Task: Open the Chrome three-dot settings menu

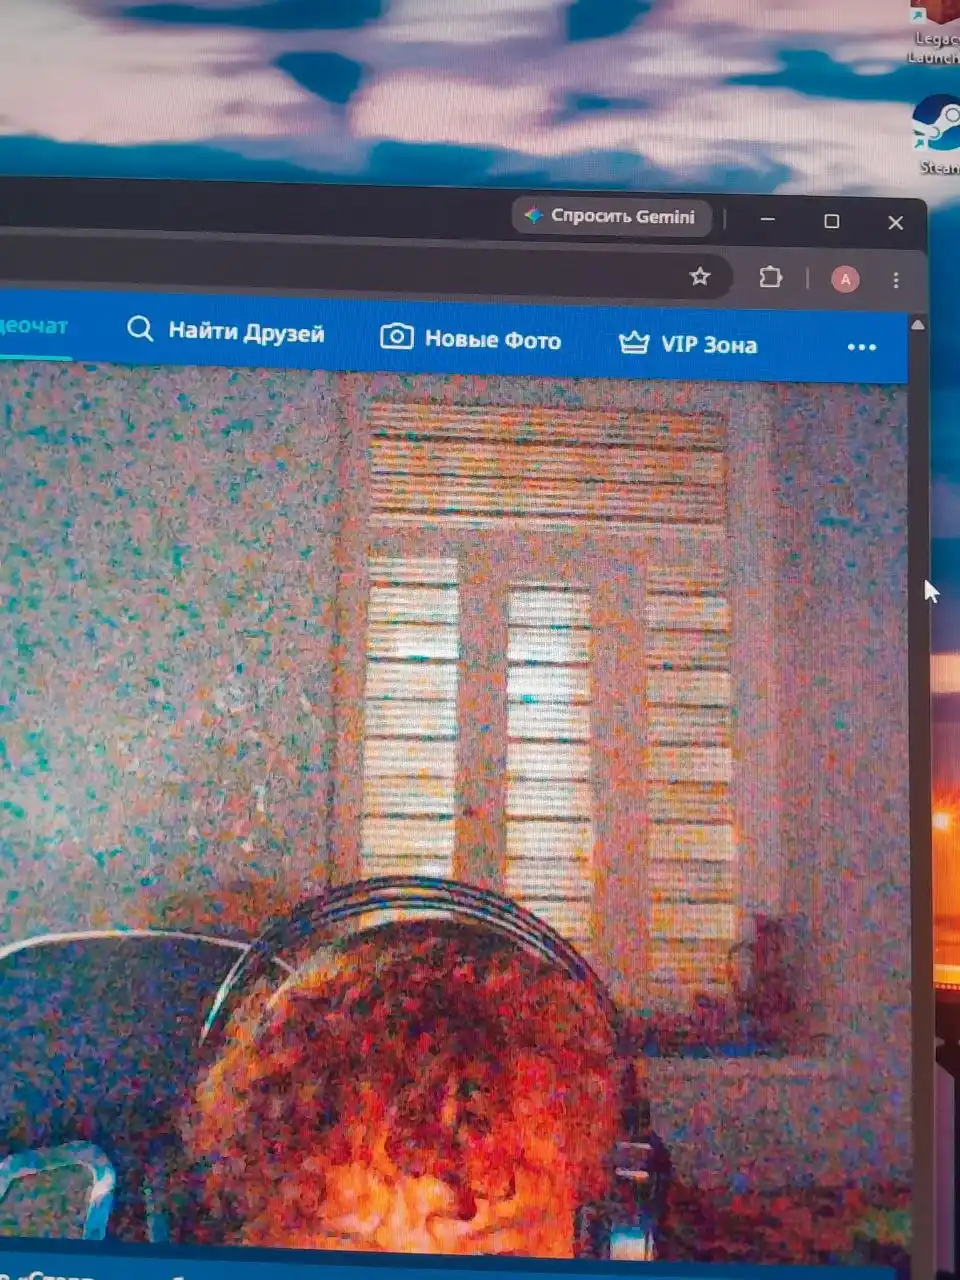Action: (896, 281)
